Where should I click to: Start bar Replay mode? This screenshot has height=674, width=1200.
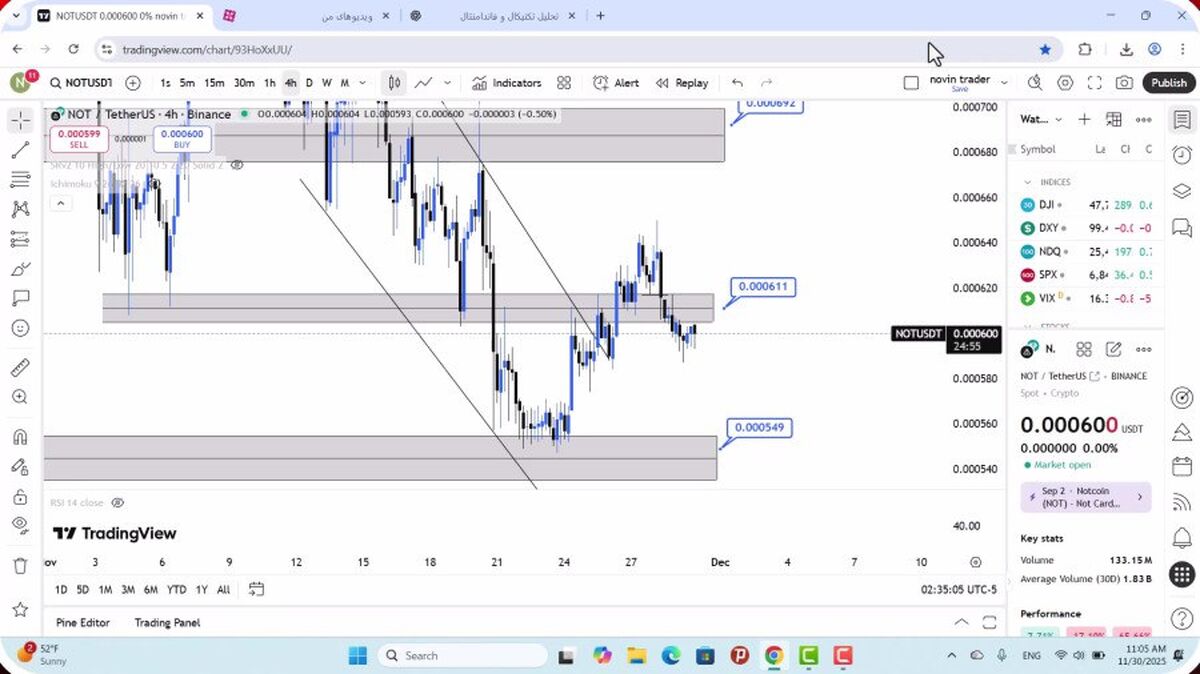(x=682, y=83)
